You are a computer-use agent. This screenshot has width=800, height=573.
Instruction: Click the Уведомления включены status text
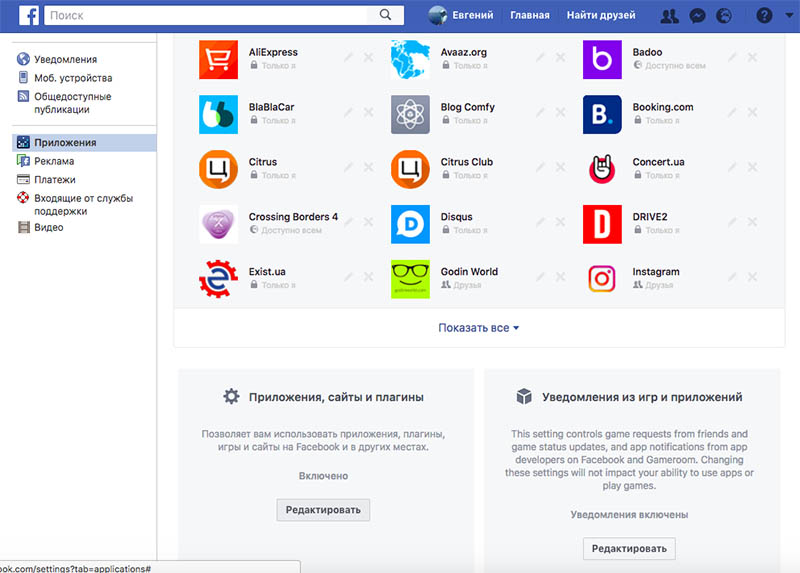629,514
